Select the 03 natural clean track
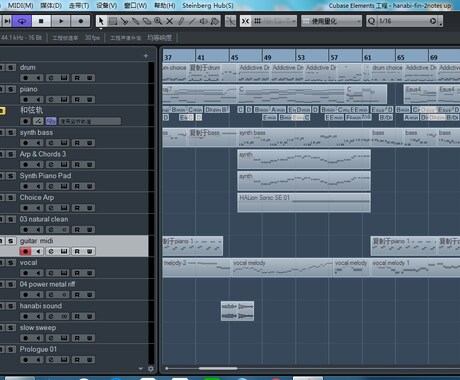This screenshot has height=380, width=460. pos(44,219)
